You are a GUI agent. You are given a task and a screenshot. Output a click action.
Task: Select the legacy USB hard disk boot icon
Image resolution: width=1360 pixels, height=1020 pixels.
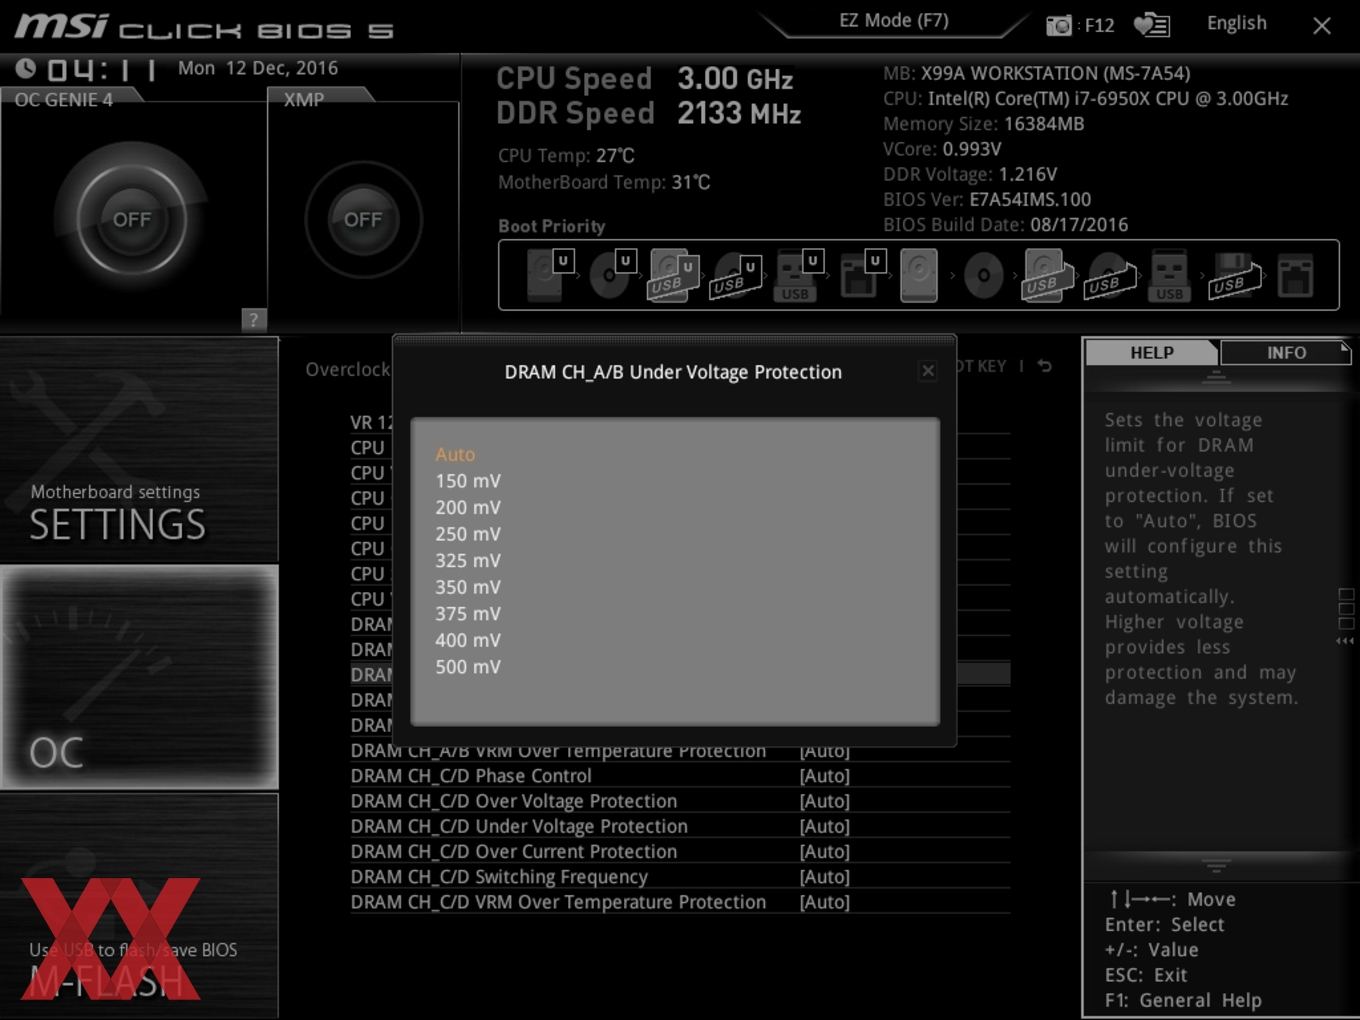pyautogui.click(x=1046, y=275)
